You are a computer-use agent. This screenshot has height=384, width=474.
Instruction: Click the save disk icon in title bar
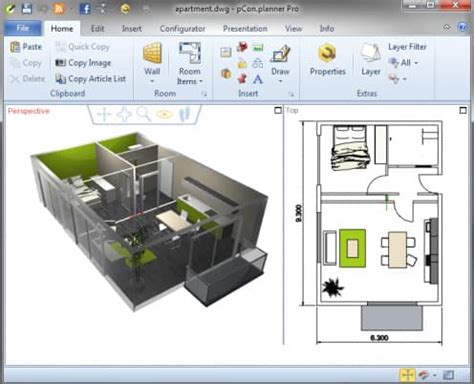pos(27,8)
